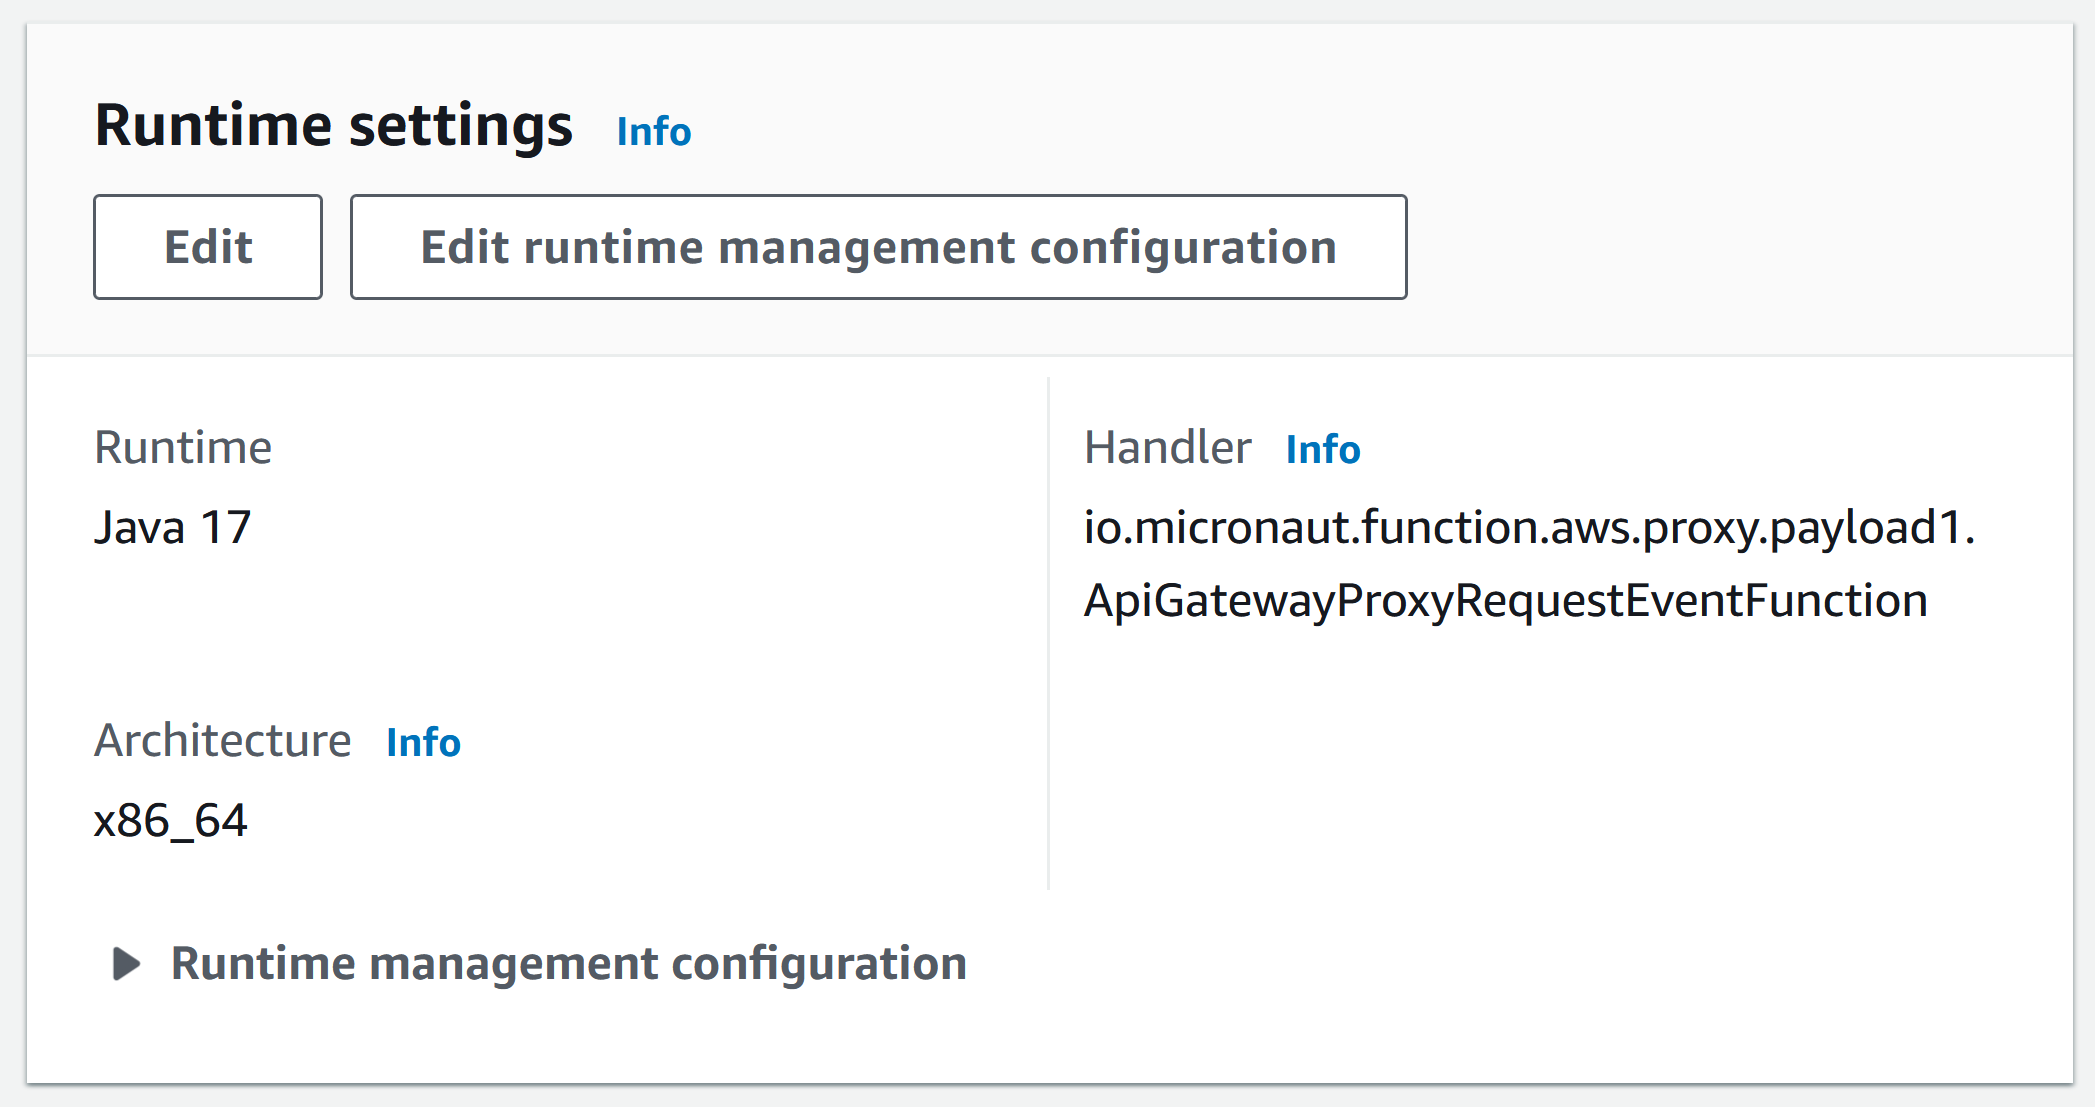The image size is (2095, 1107).
Task: Open the Handler Info link
Action: pyautogui.click(x=1323, y=449)
